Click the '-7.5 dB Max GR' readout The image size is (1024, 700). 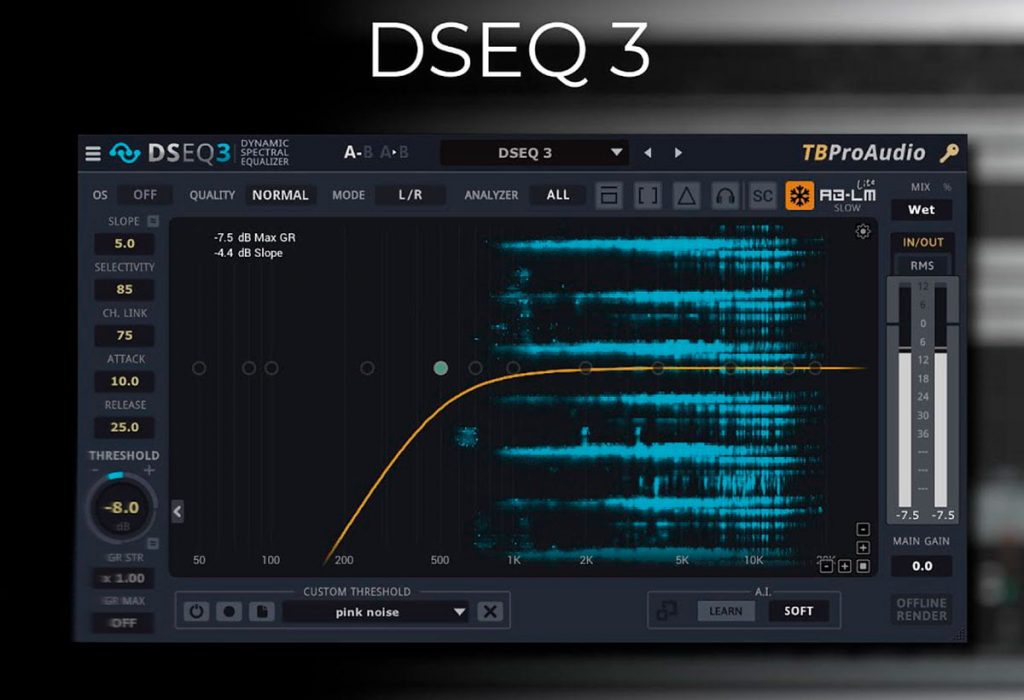[255, 238]
